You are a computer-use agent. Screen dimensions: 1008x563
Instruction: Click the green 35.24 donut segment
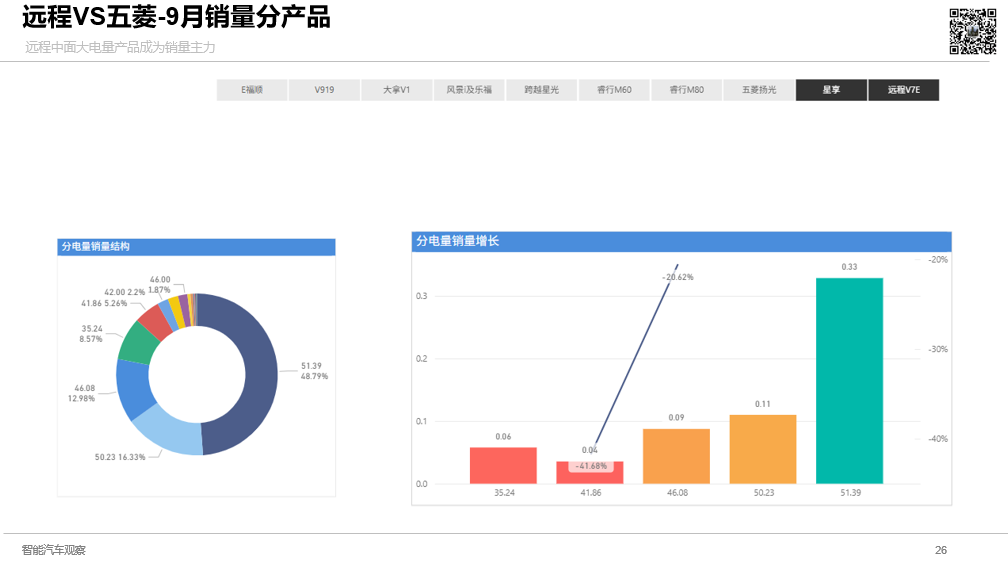(x=138, y=343)
